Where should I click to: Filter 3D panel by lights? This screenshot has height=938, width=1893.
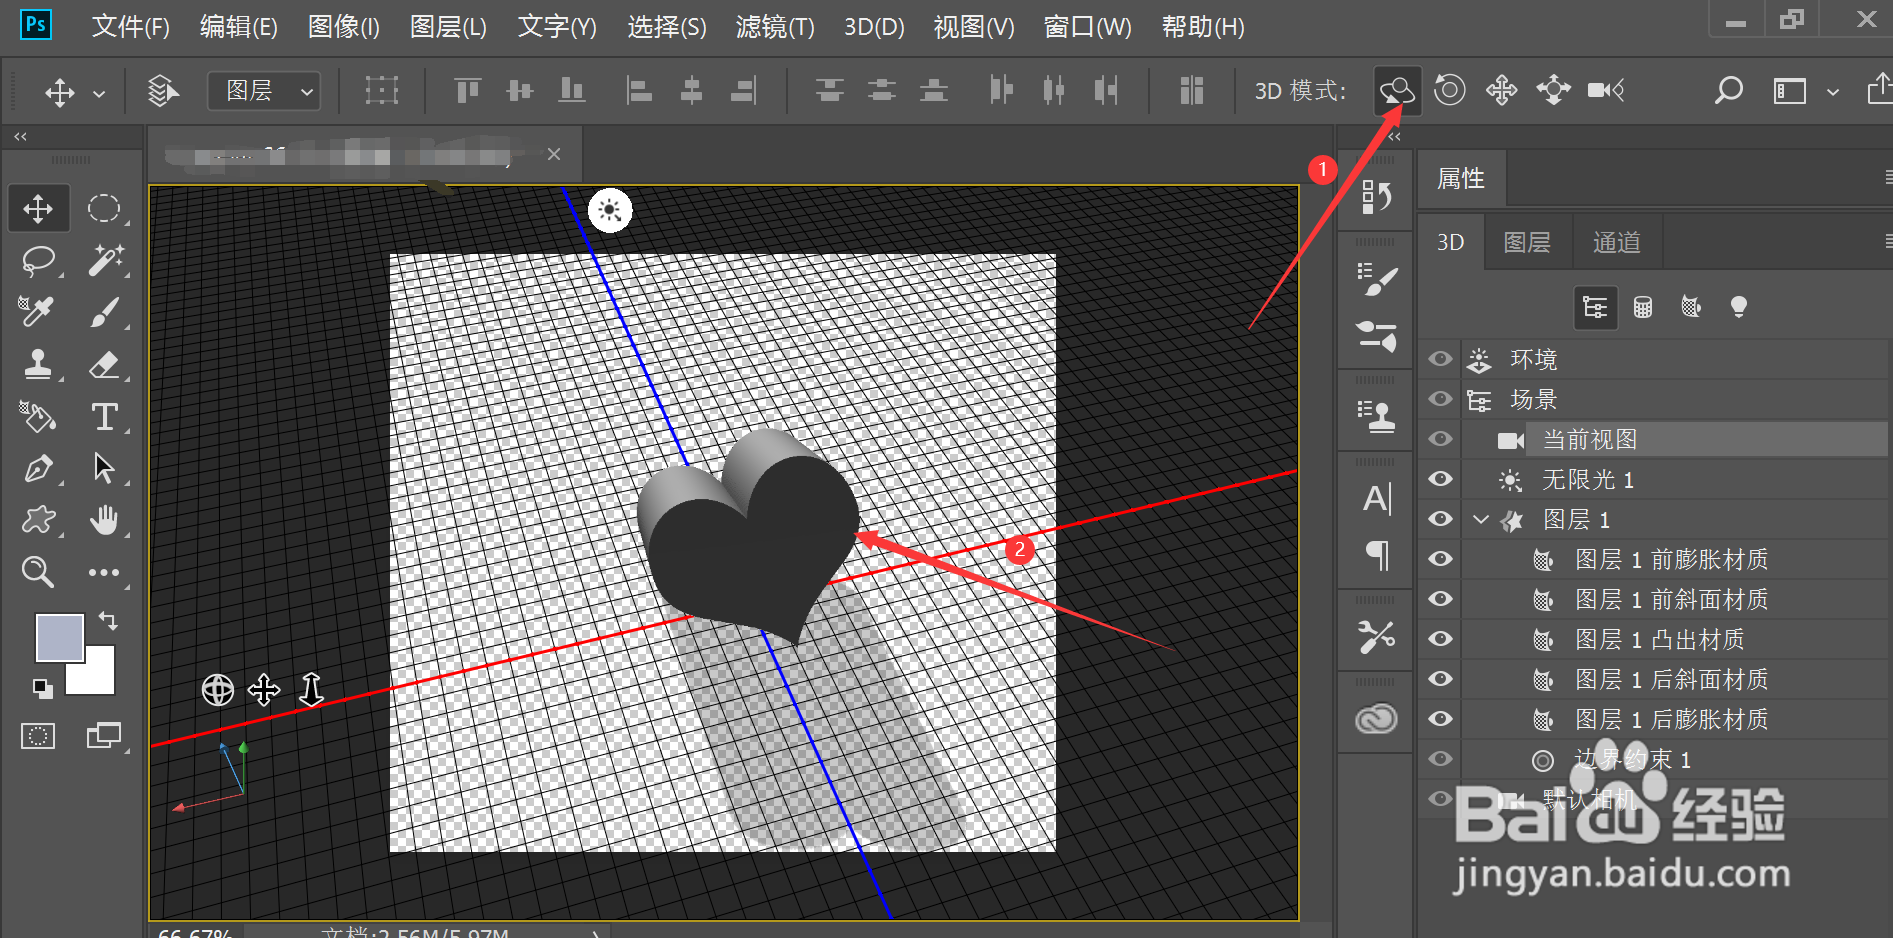tap(1739, 307)
